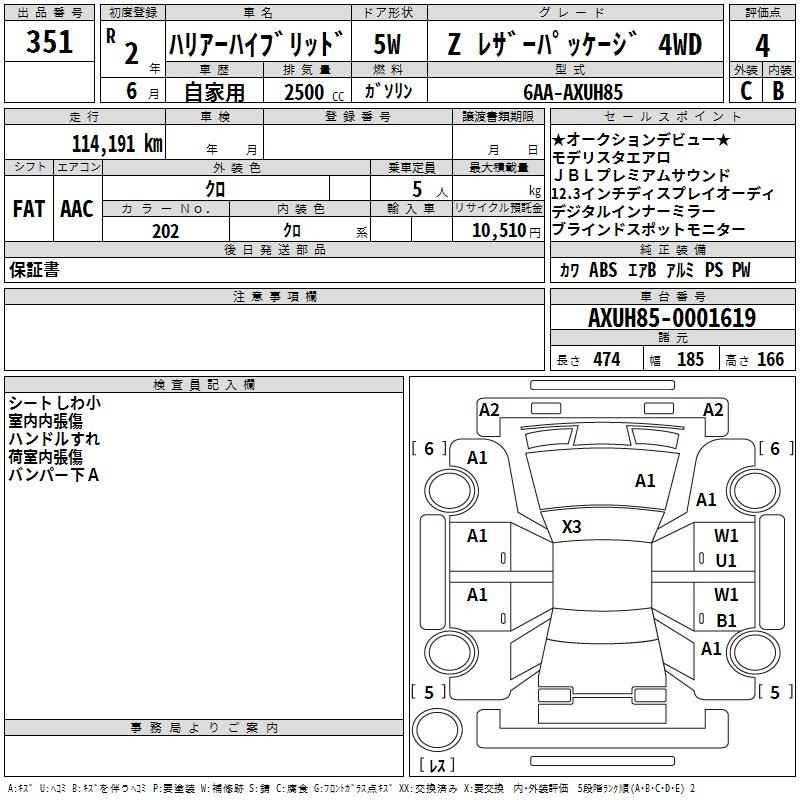Select the 保証書 entry
Image resolution: width=800 pixels, height=800 pixels.
(34, 270)
